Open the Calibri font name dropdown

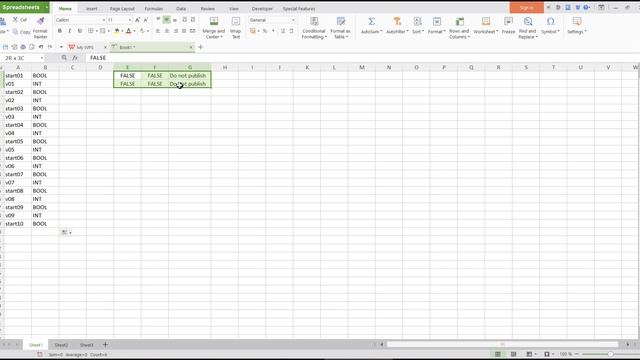point(104,20)
